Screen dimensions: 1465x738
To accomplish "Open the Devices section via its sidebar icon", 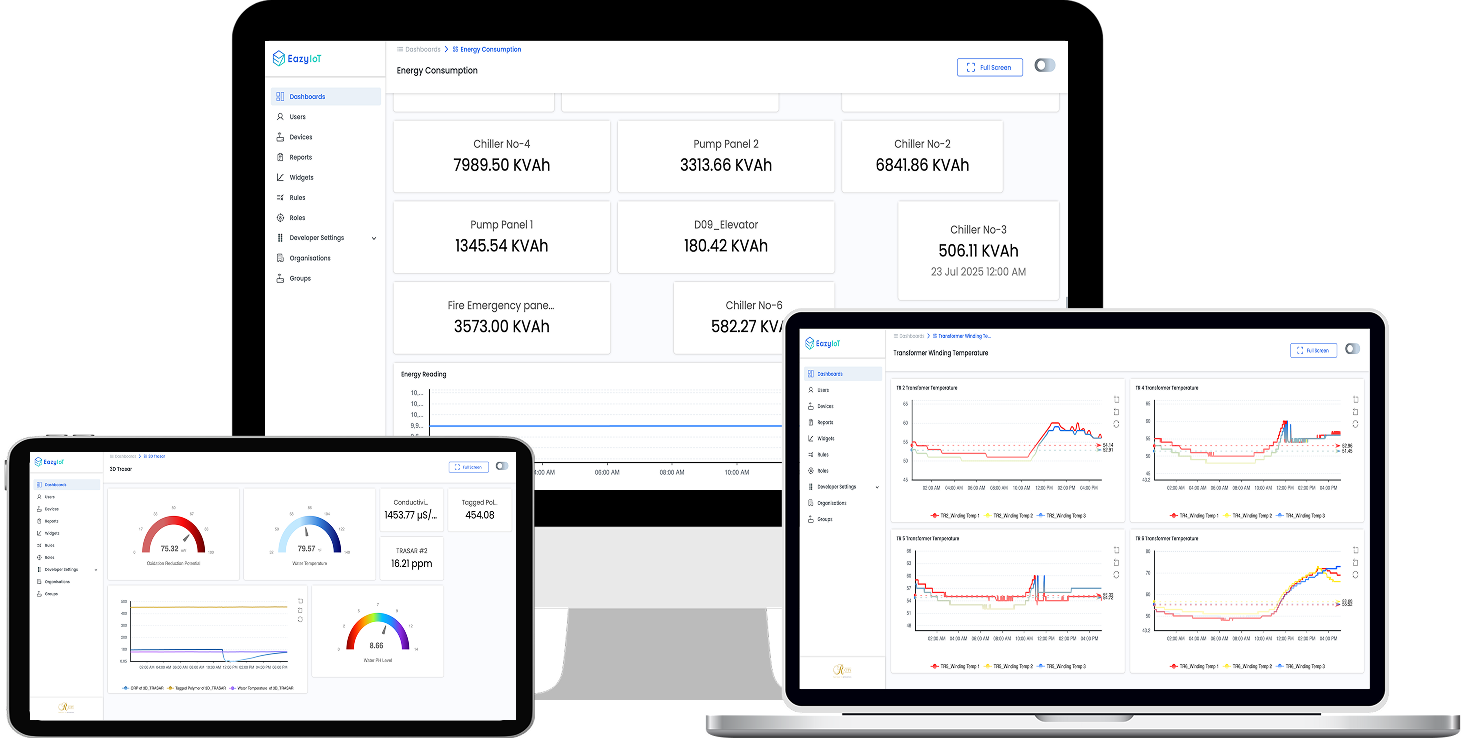I will pos(280,136).
